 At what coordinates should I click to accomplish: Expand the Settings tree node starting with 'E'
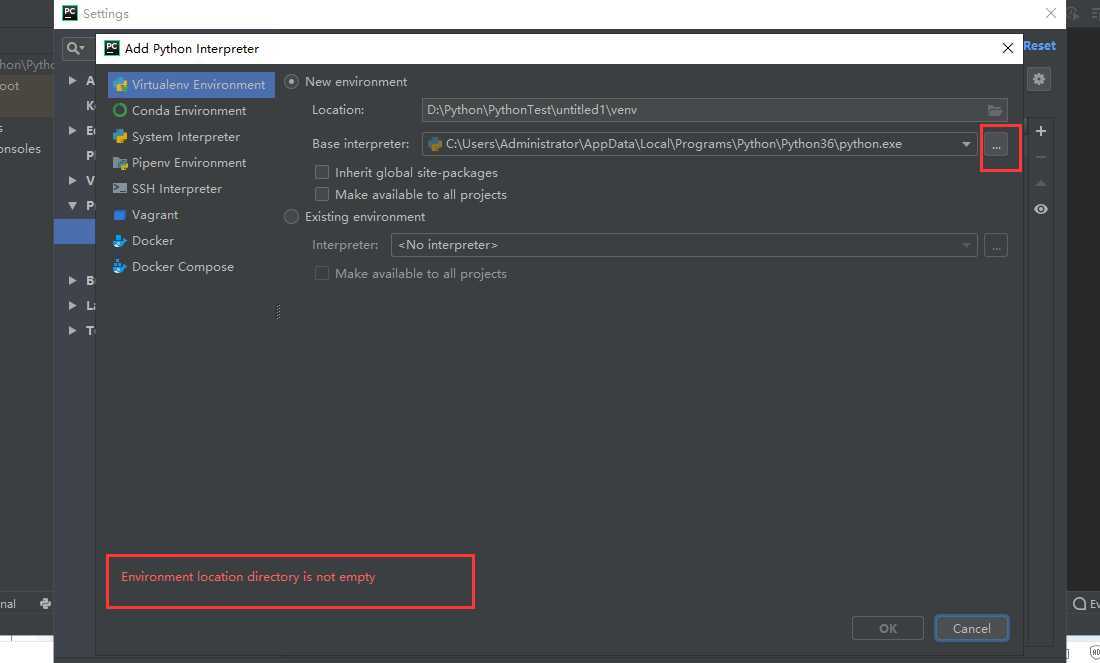tap(72, 130)
